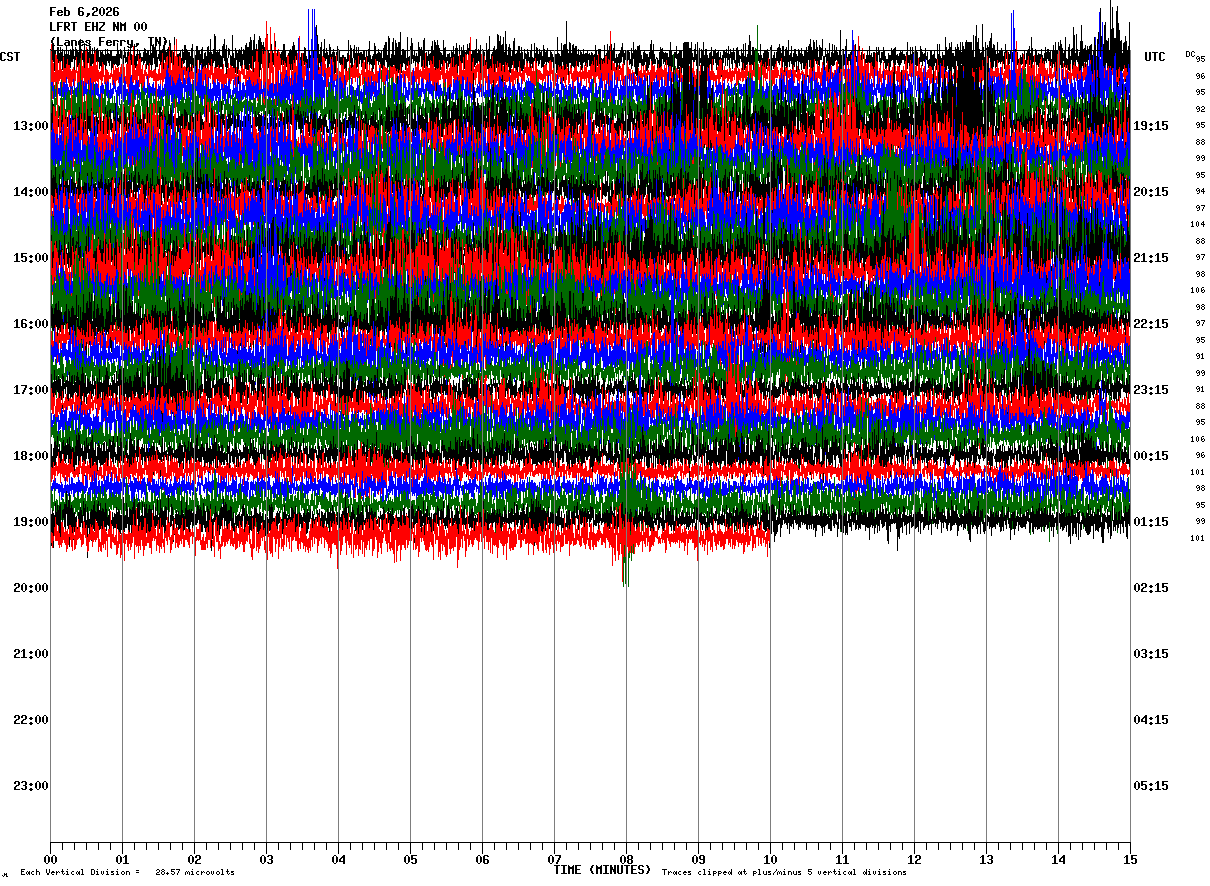Select the 14:00 CST time label

pos(31,192)
